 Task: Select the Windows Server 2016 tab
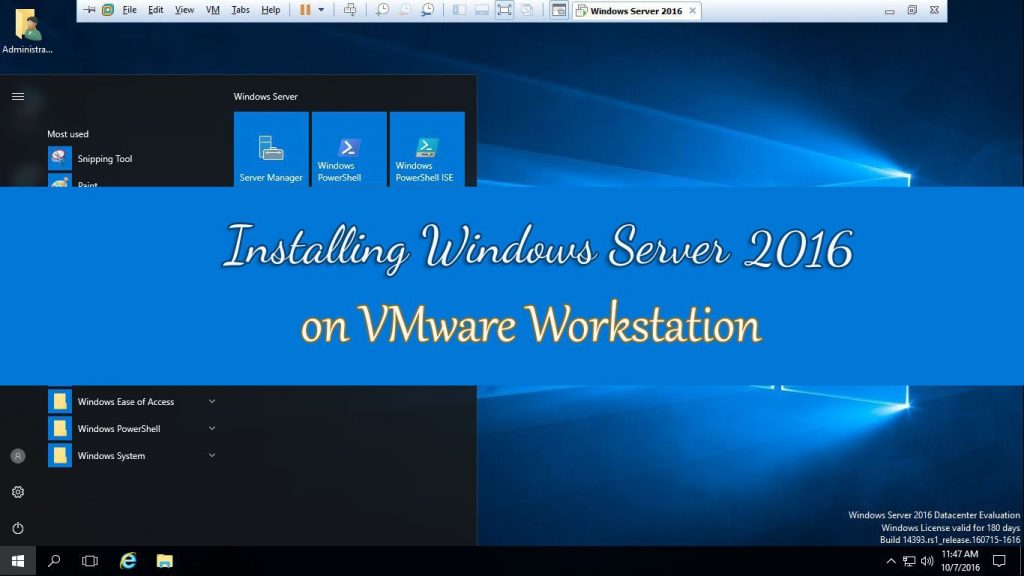point(635,11)
